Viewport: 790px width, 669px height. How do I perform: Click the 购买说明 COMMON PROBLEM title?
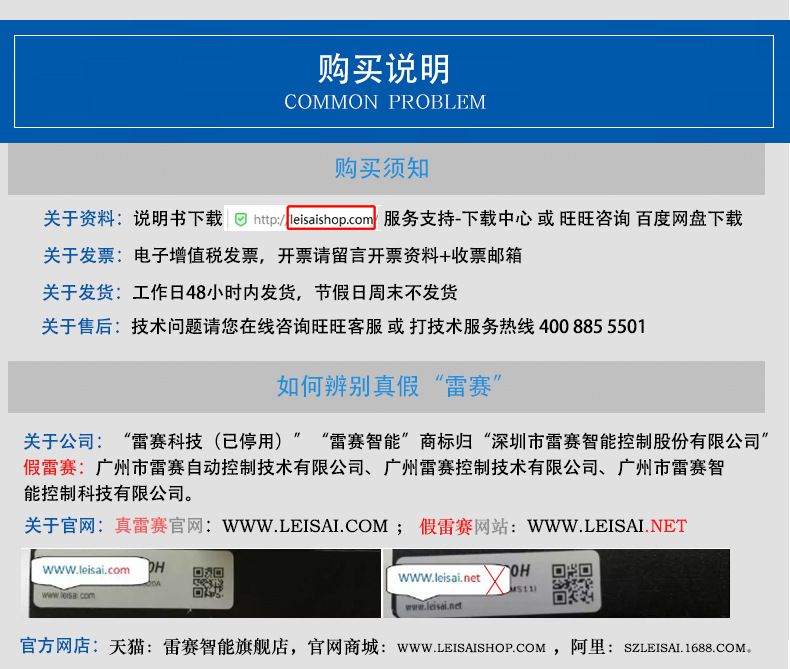click(384, 82)
